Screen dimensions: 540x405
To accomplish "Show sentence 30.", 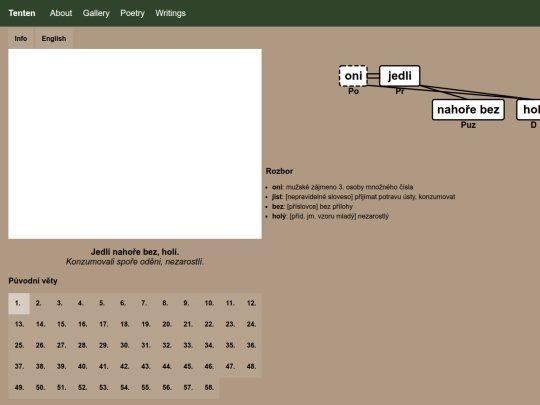I will (124, 345).
